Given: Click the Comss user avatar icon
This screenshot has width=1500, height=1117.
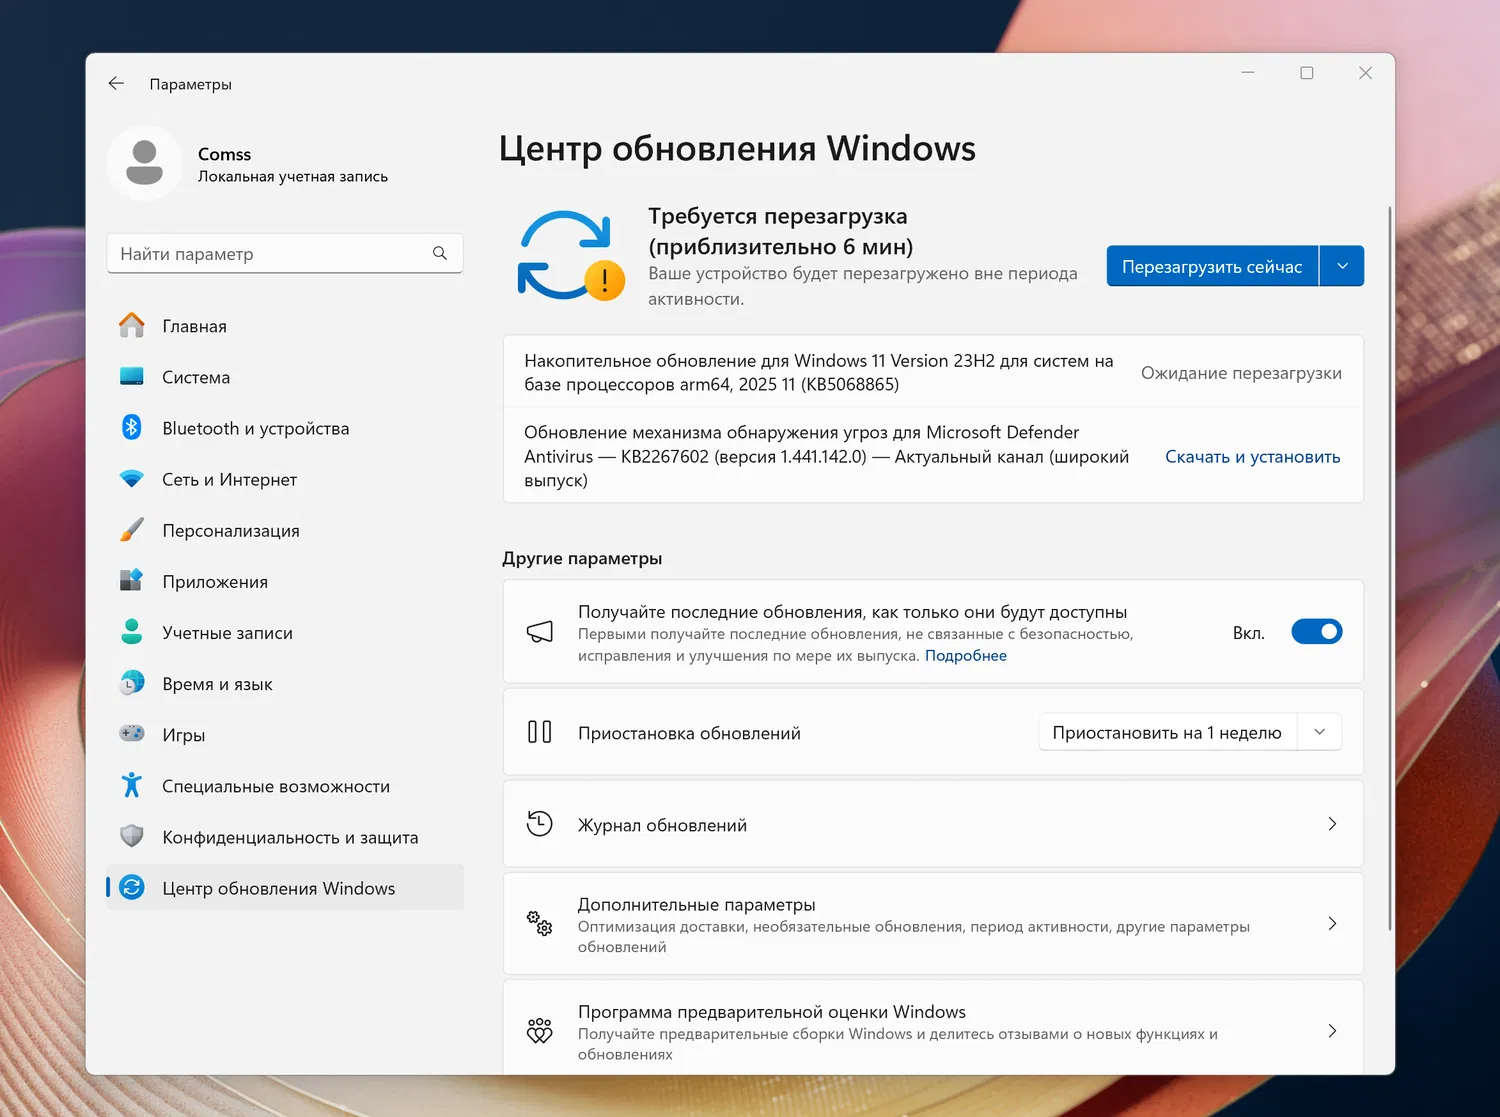Looking at the screenshot, I should [x=145, y=163].
